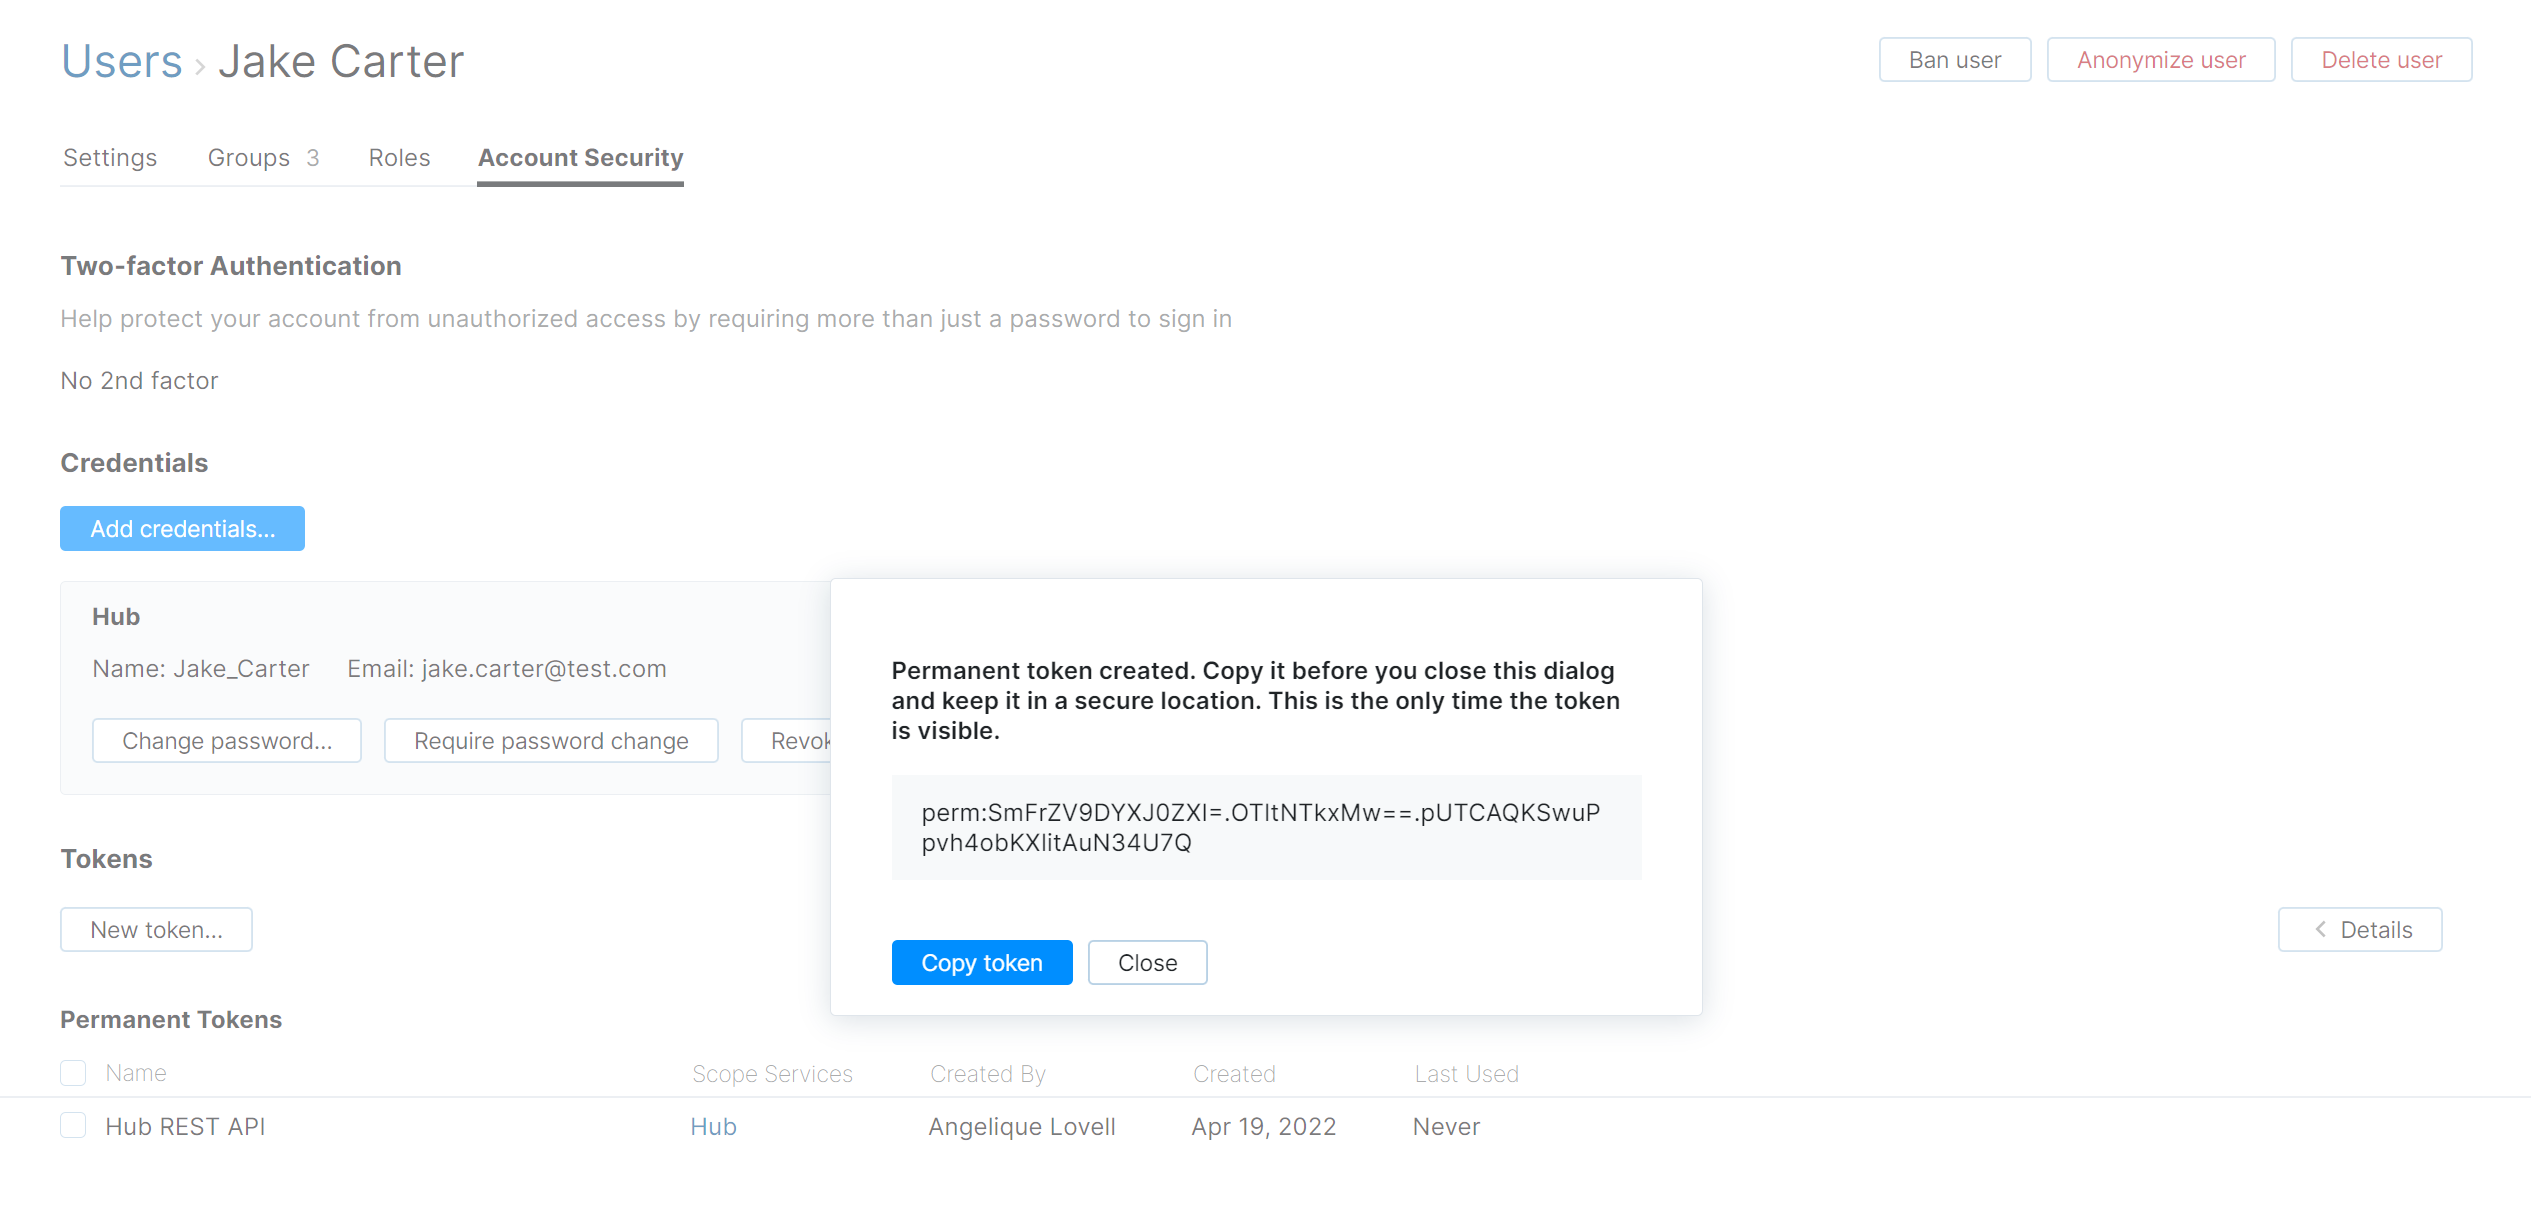Create a new token

pos(156,929)
